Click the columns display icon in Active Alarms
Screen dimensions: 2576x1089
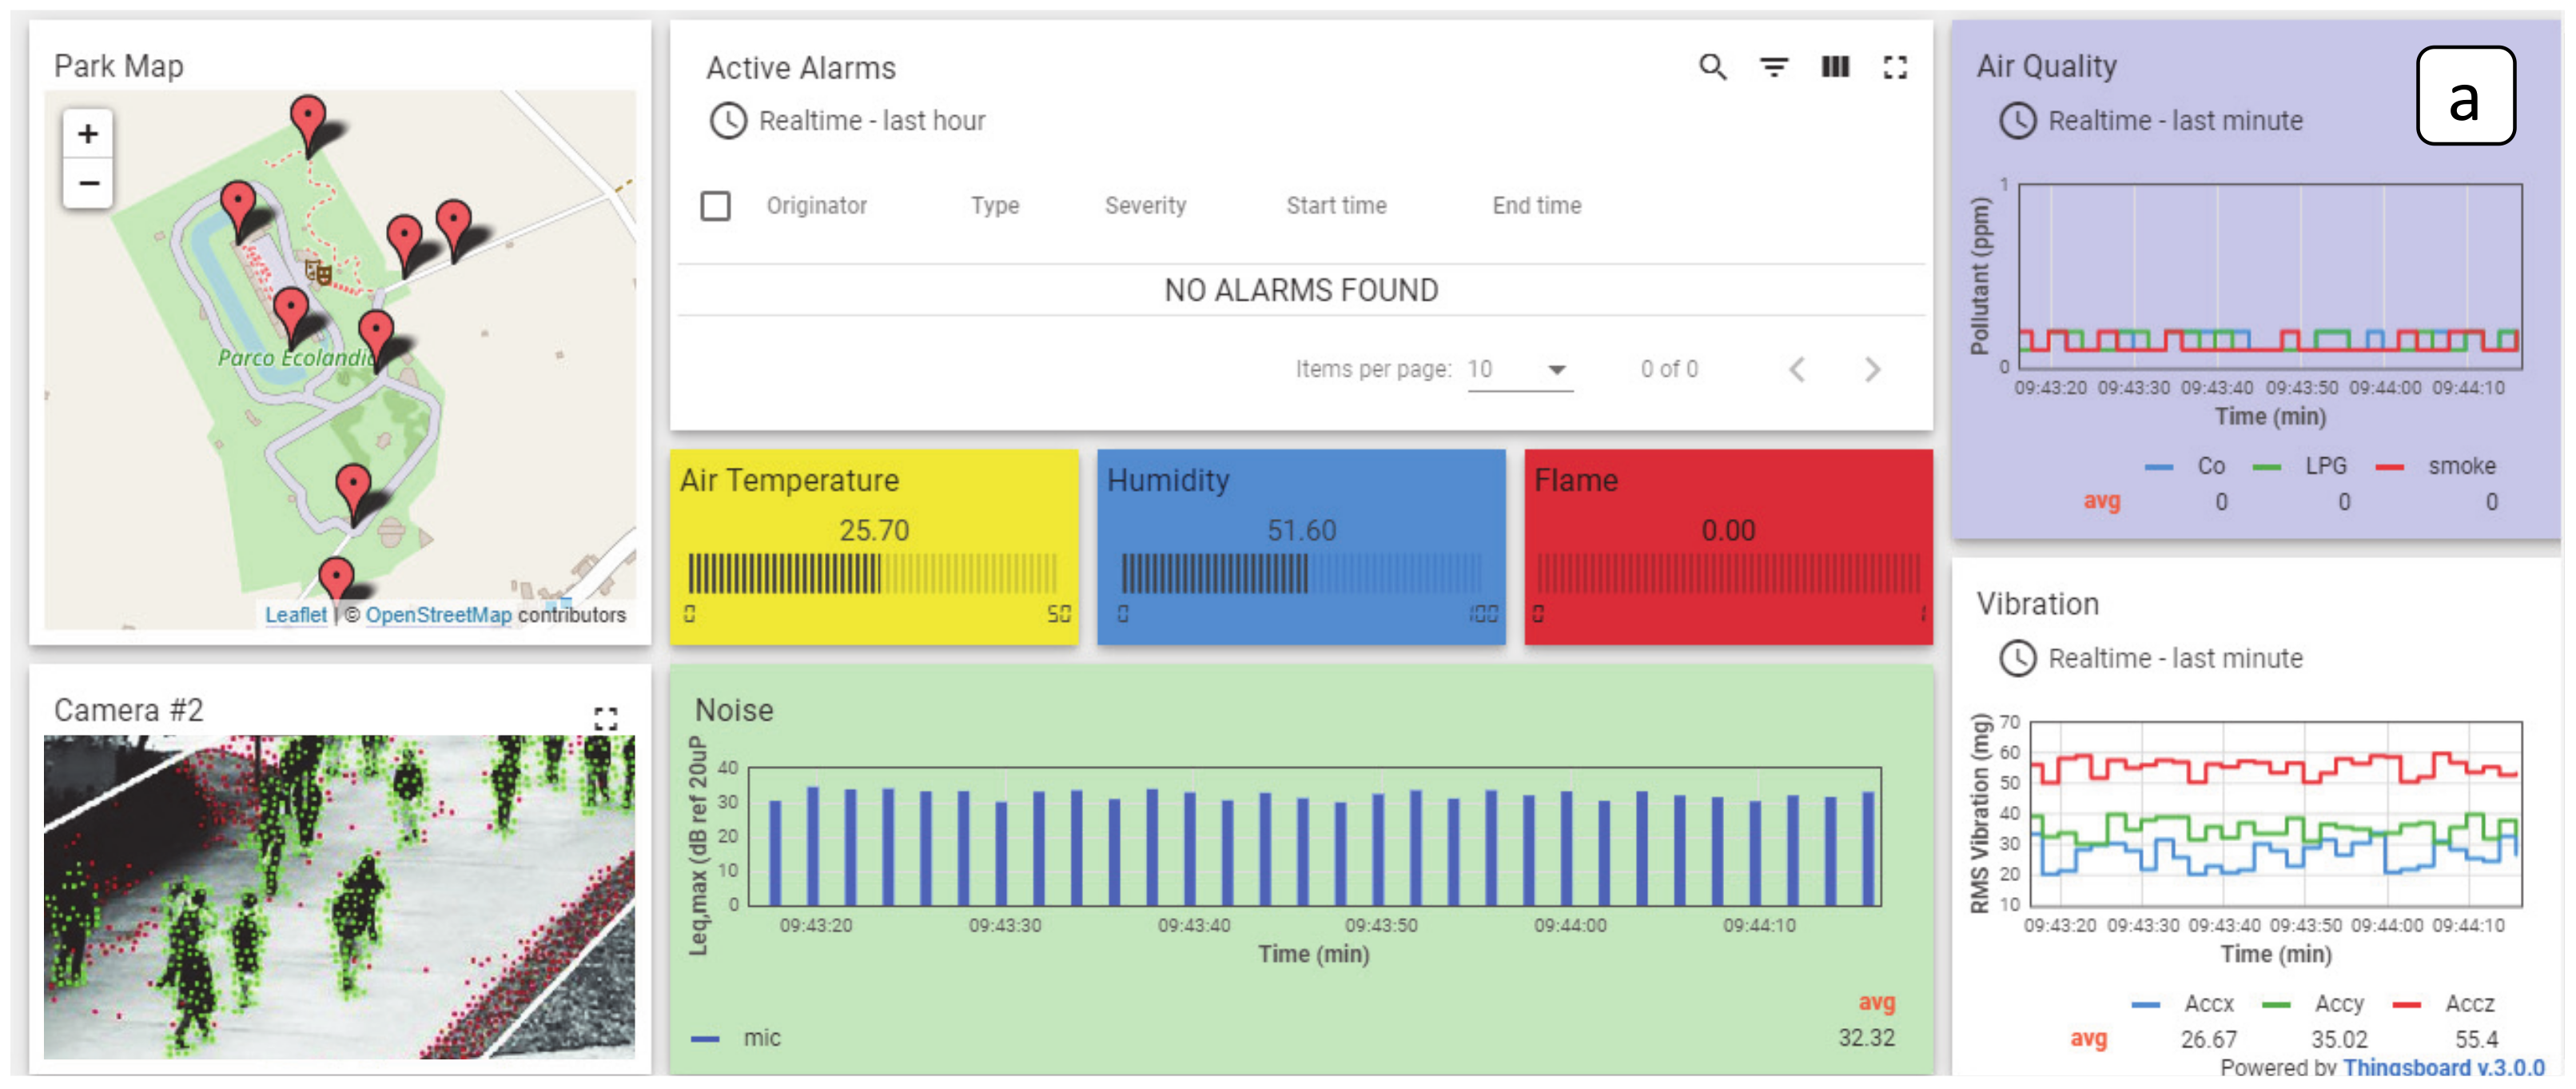[x=1834, y=67]
